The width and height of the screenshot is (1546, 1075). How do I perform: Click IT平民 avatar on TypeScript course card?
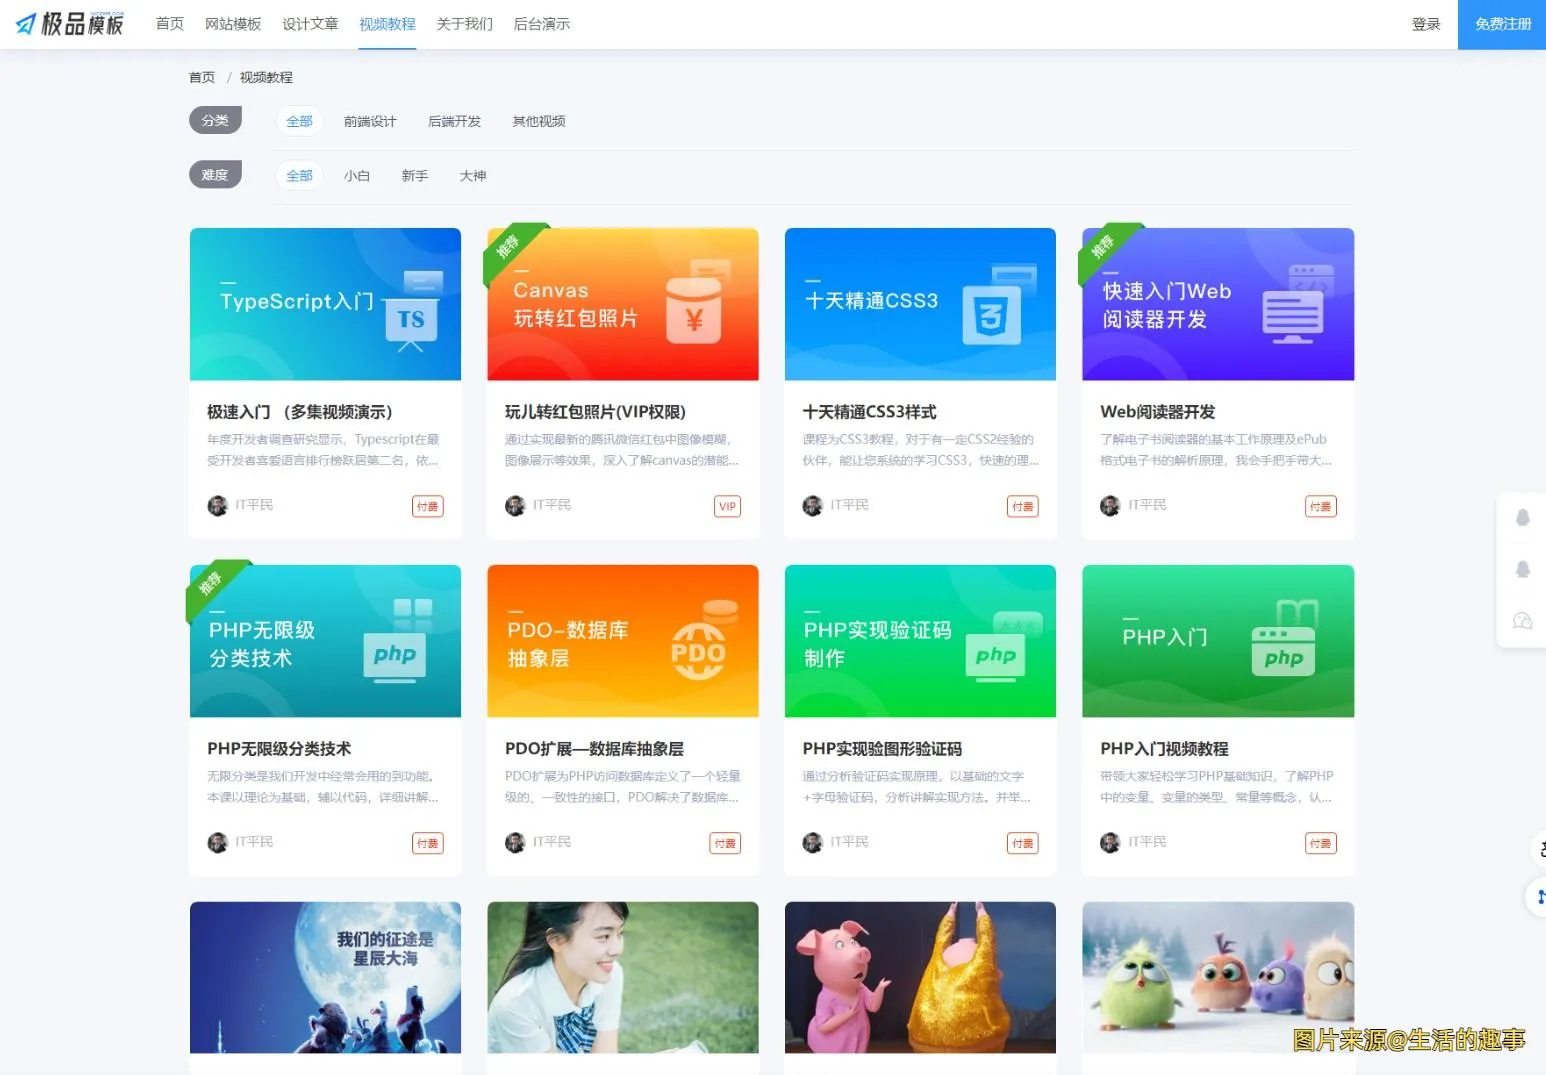pyautogui.click(x=219, y=505)
